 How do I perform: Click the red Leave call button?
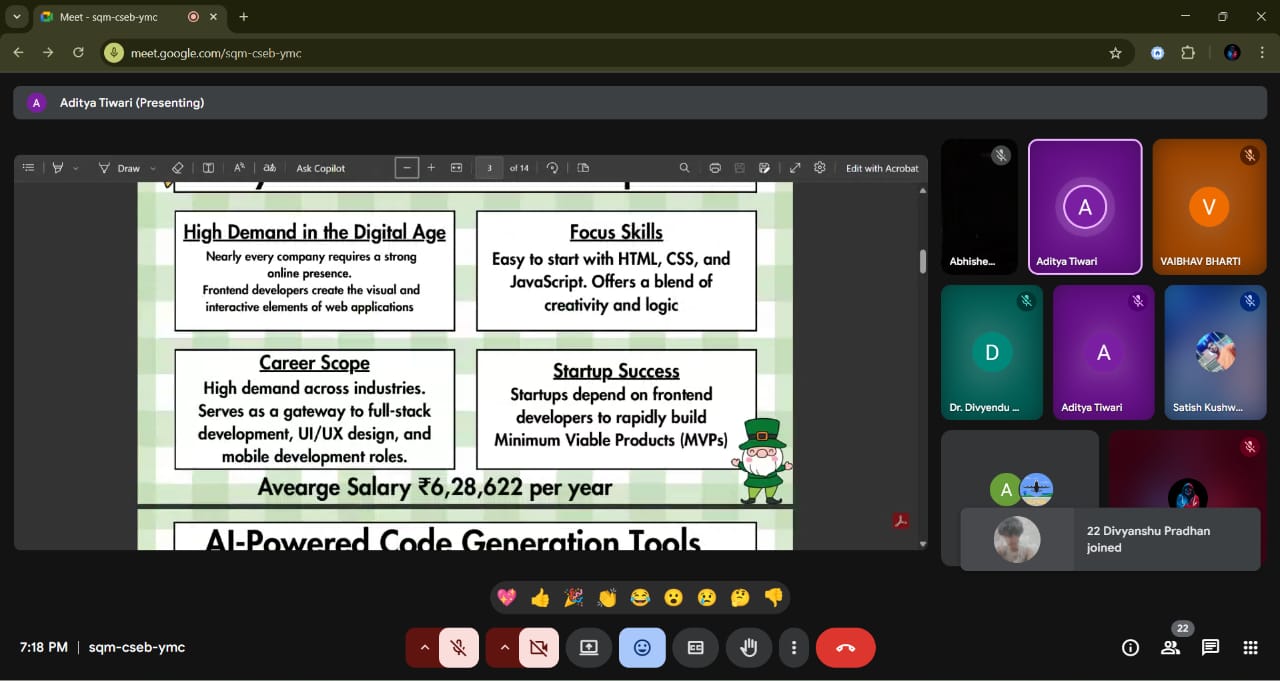point(845,648)
